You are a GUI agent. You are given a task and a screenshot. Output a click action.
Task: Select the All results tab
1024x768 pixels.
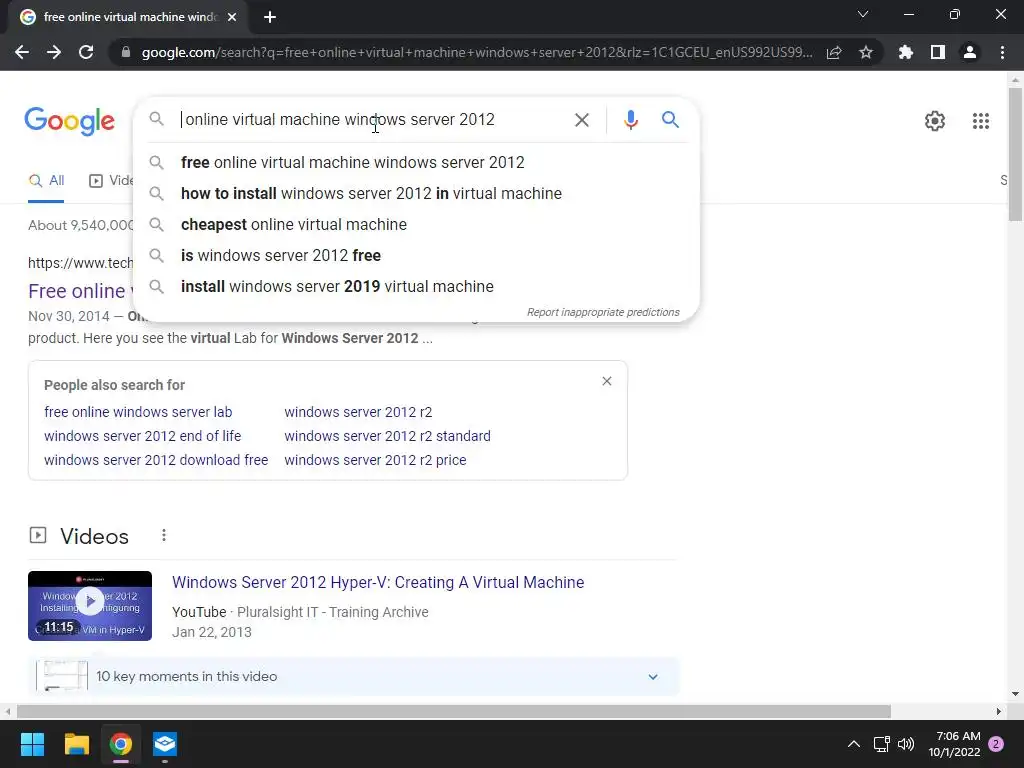pos(46,181)
